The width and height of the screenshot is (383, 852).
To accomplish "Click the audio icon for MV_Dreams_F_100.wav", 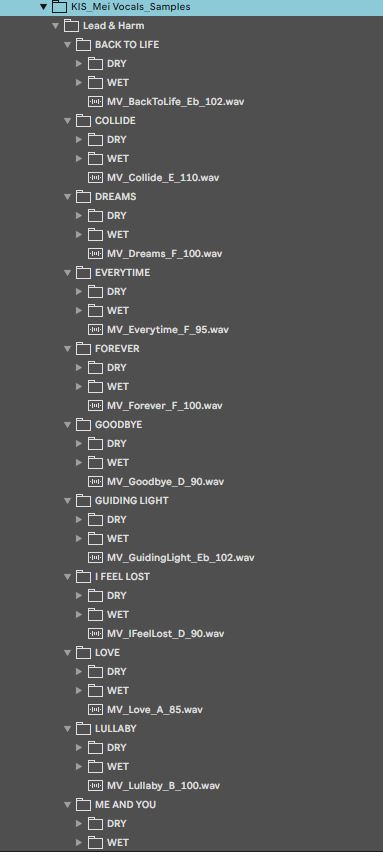I will [x=96, y=254].
